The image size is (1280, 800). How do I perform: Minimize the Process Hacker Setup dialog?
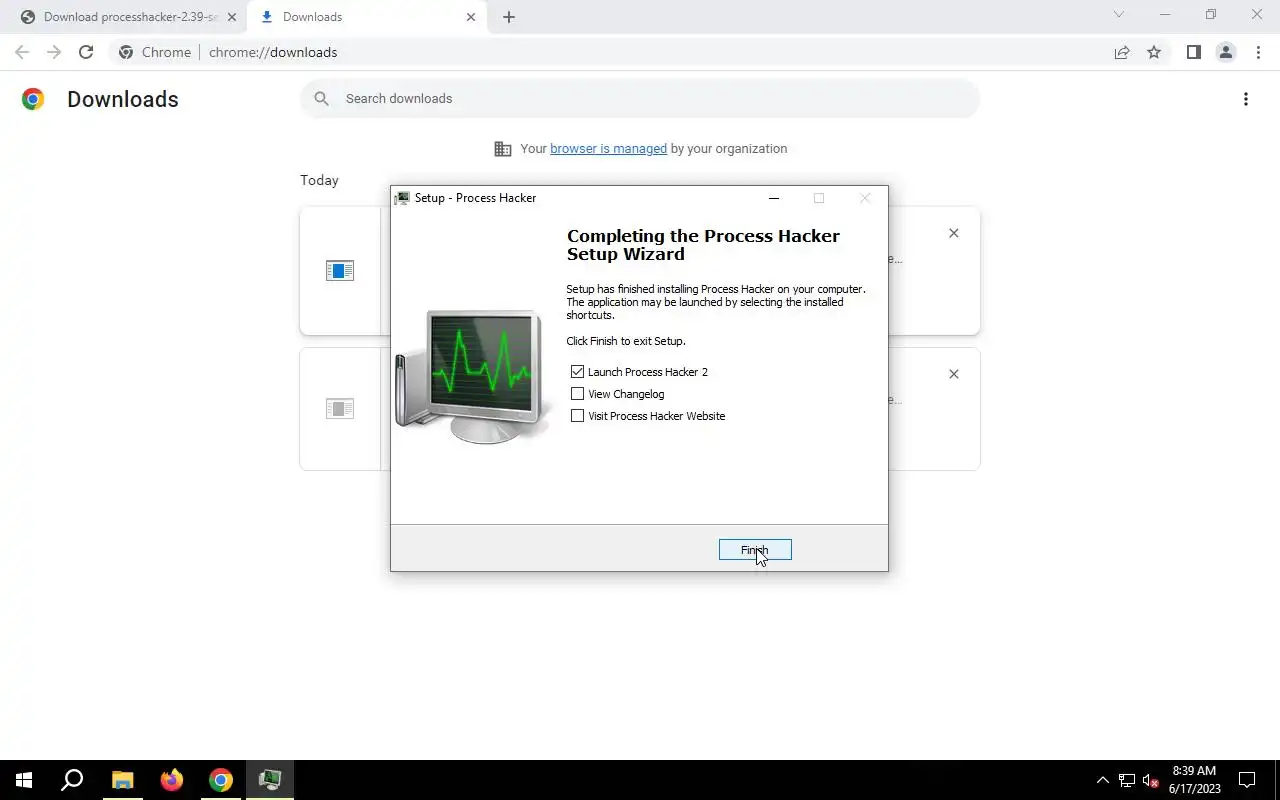[773, 198]
